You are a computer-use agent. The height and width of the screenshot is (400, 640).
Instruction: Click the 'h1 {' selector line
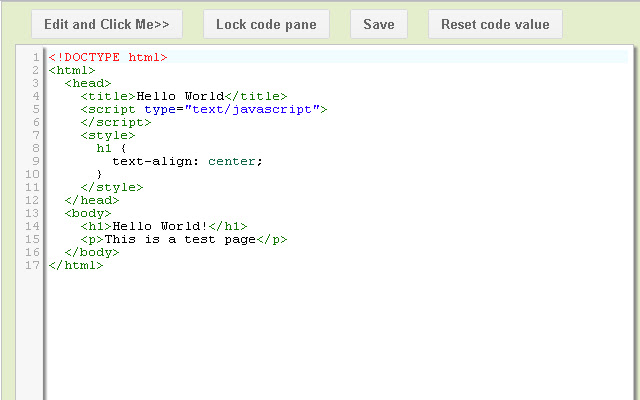[111, 148]
